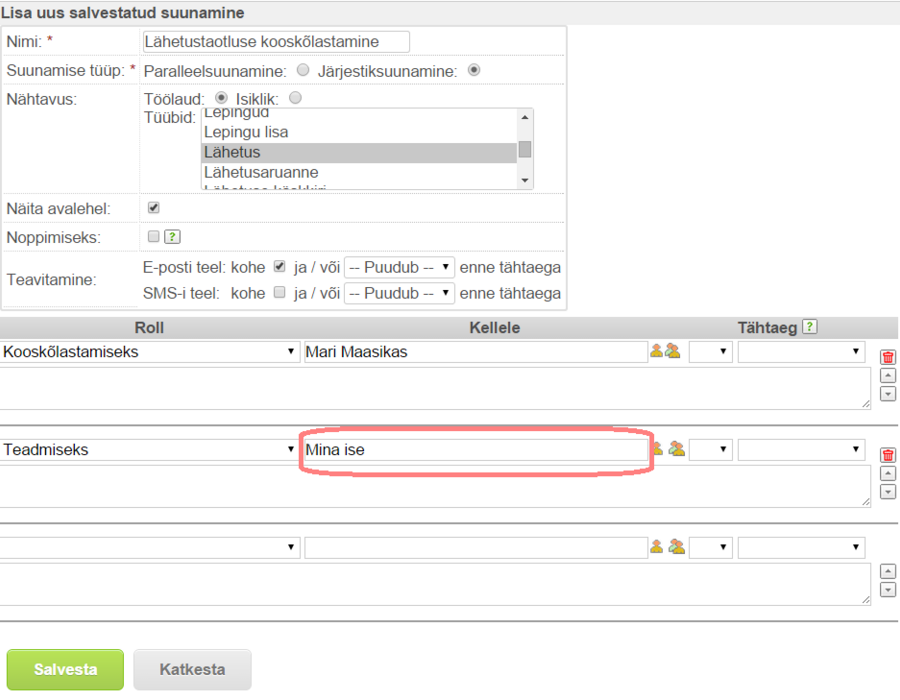Viewport: 900px width, 700px height.
Task: Open single-person picker for Mari Maasikas row
Action: tap(657, 351)
